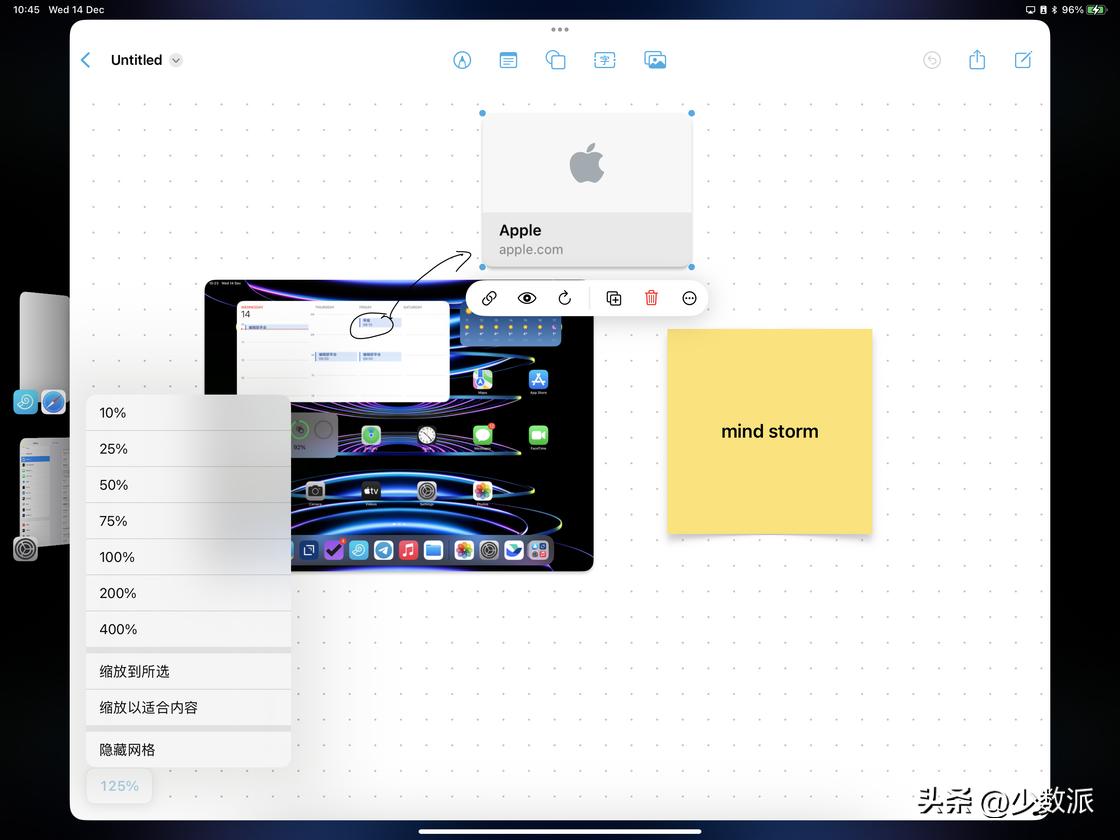
Task: Delete the selected Apple link card
Action: pos(651,298)
